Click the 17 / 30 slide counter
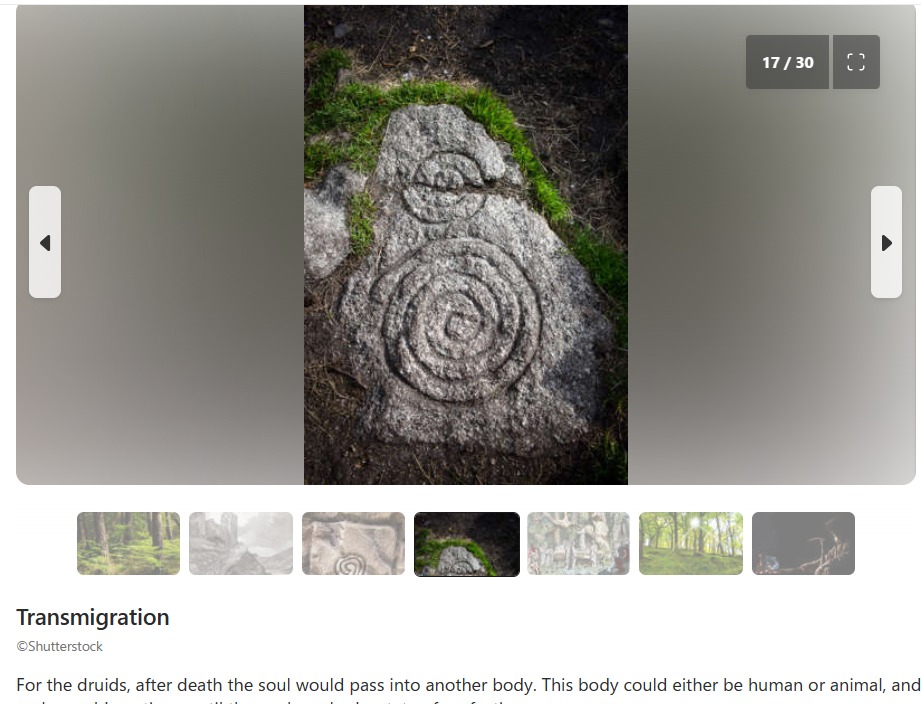This screenshot has height=704, width=921. pyautogui.click(x=787, y=62)
